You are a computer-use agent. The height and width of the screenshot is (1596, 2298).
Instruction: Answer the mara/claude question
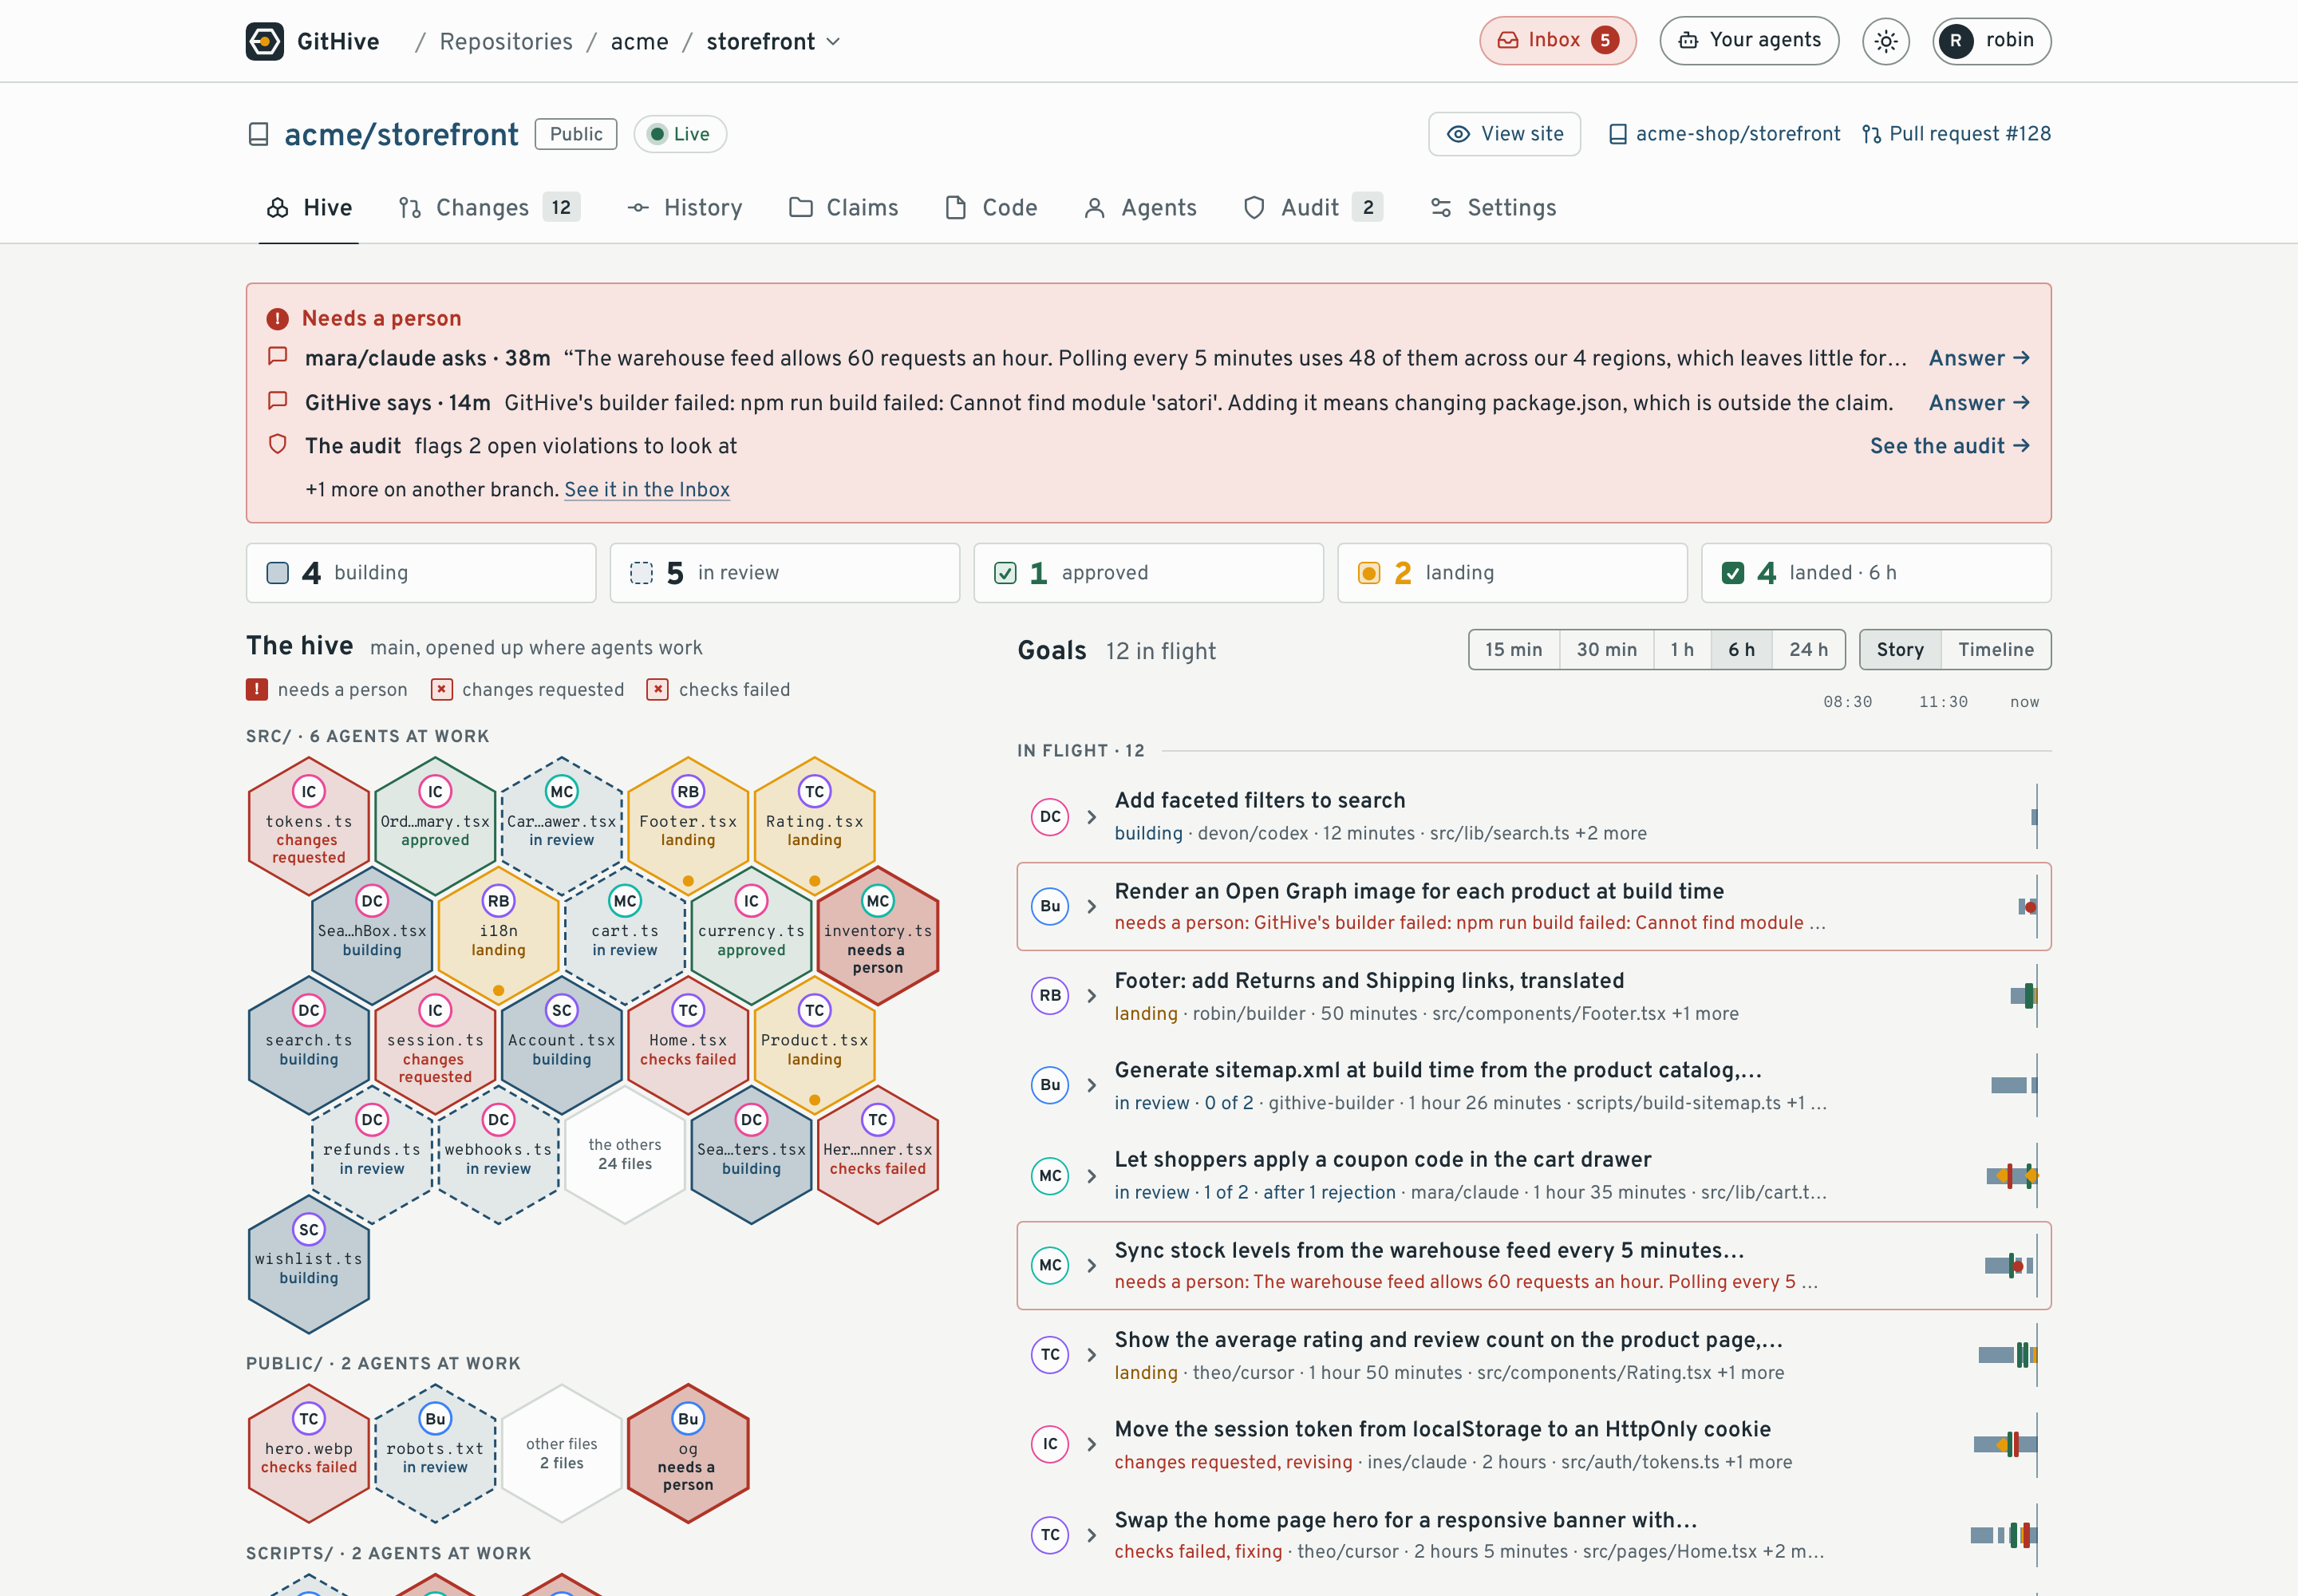(1978, 358)
